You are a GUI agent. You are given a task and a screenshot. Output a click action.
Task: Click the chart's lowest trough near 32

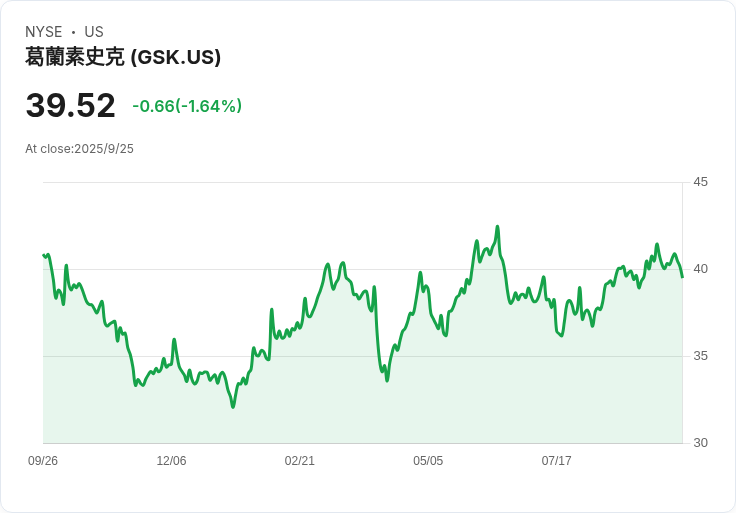coord(233,407)
